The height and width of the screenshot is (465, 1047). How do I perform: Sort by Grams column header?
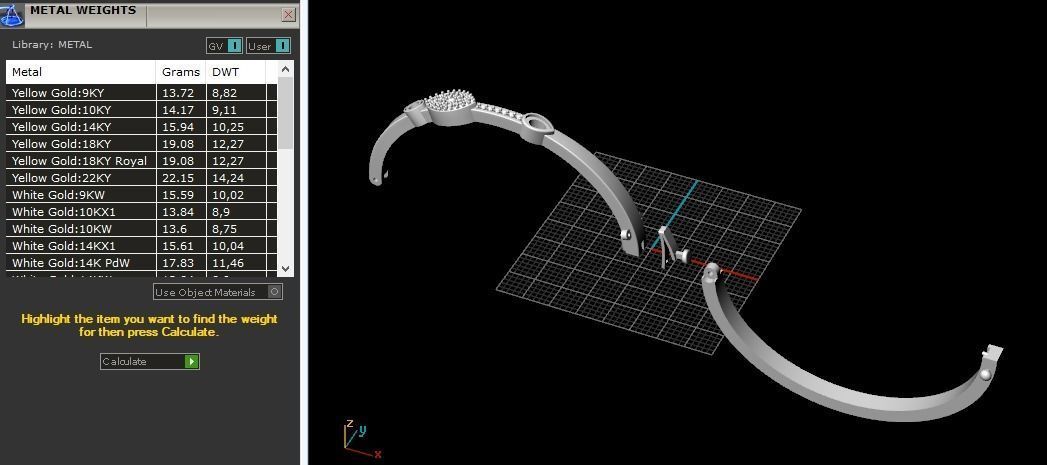tap(181, 72)
